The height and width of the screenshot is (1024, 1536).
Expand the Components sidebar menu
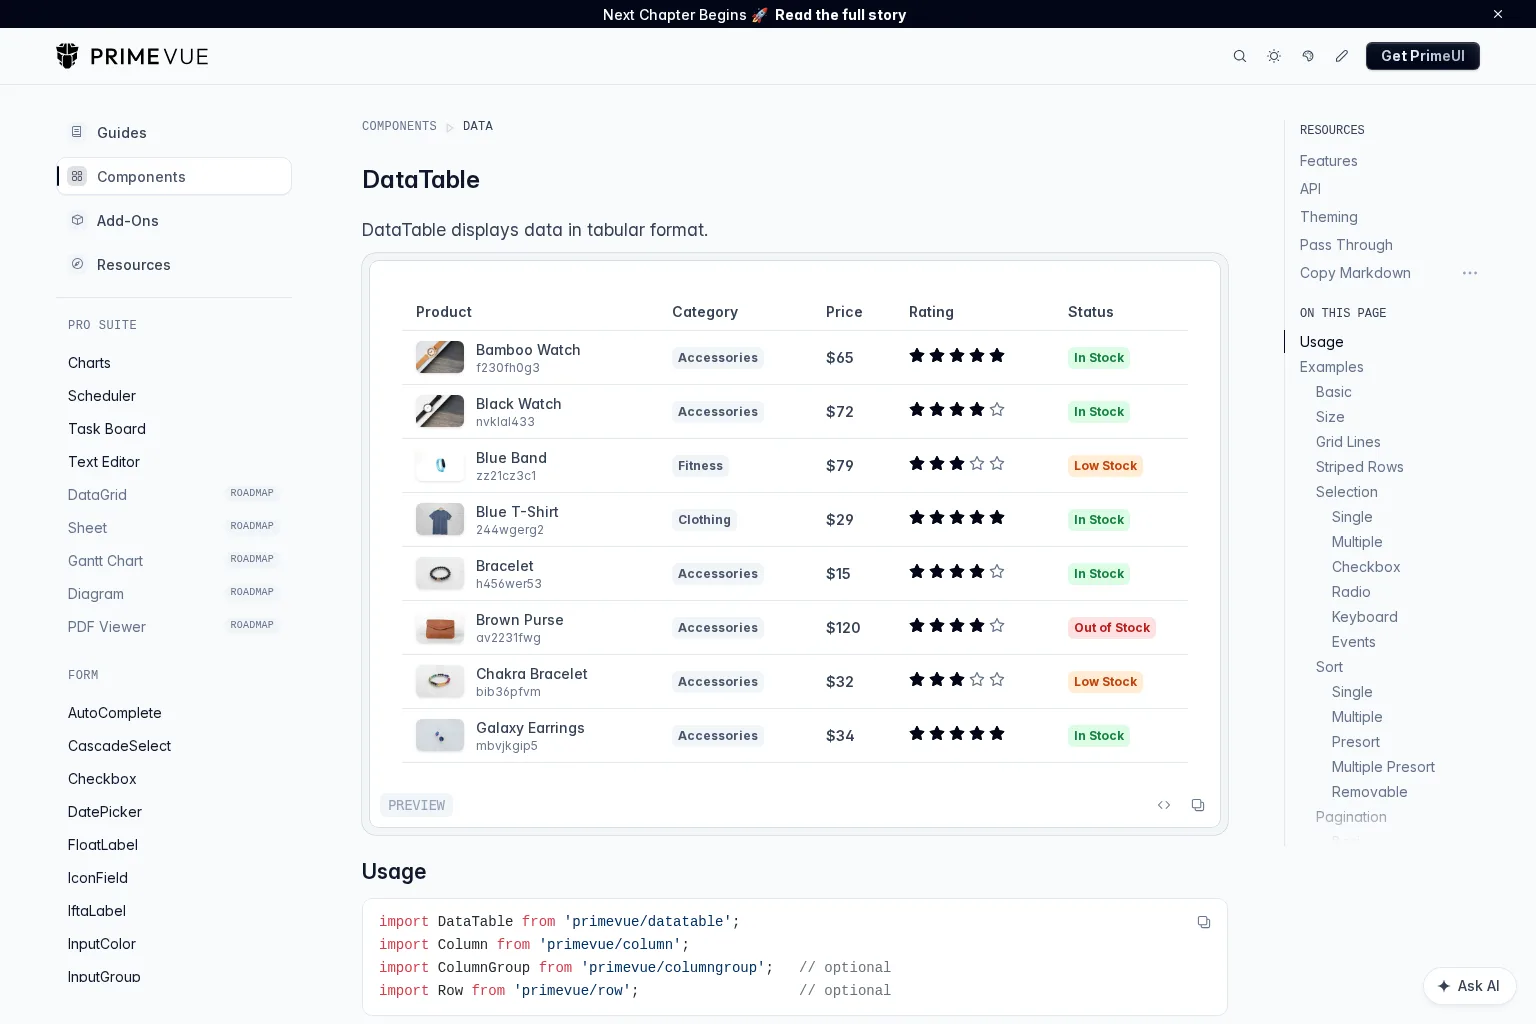click(174, 176)
